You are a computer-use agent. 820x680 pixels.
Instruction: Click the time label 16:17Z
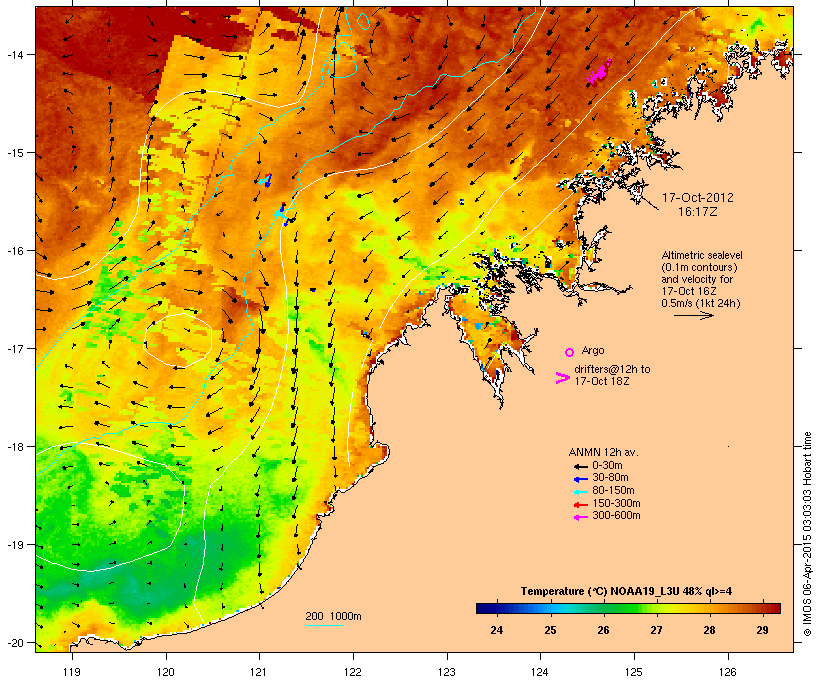(x=698, y=212)
